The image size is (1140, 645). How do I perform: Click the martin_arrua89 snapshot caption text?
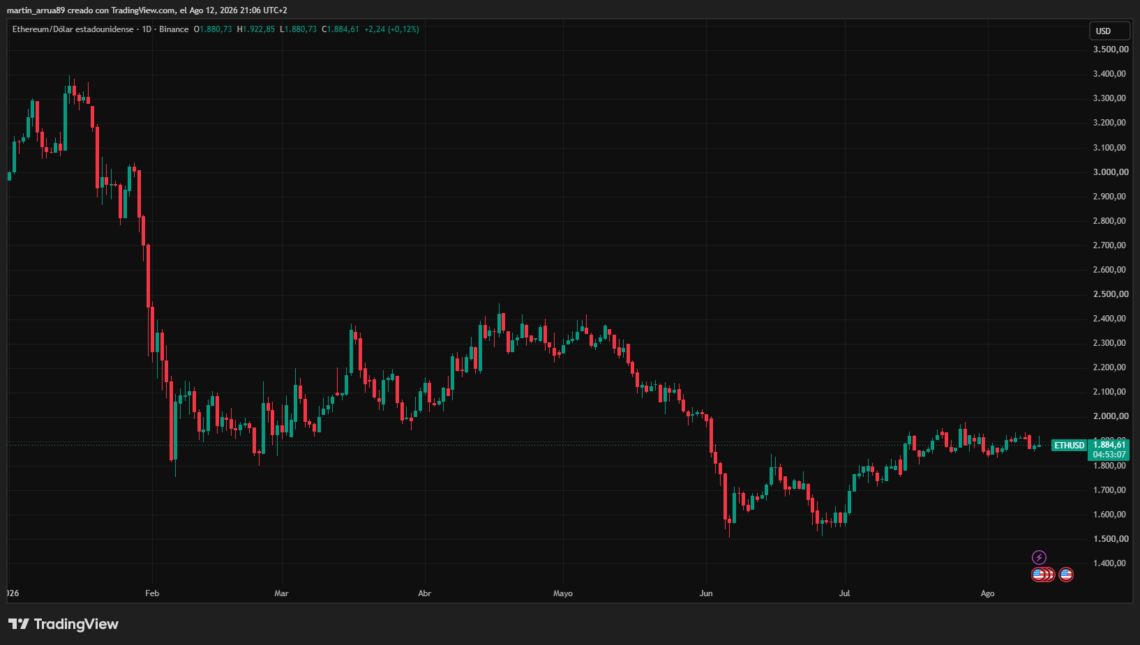click(x=147, y=10)
